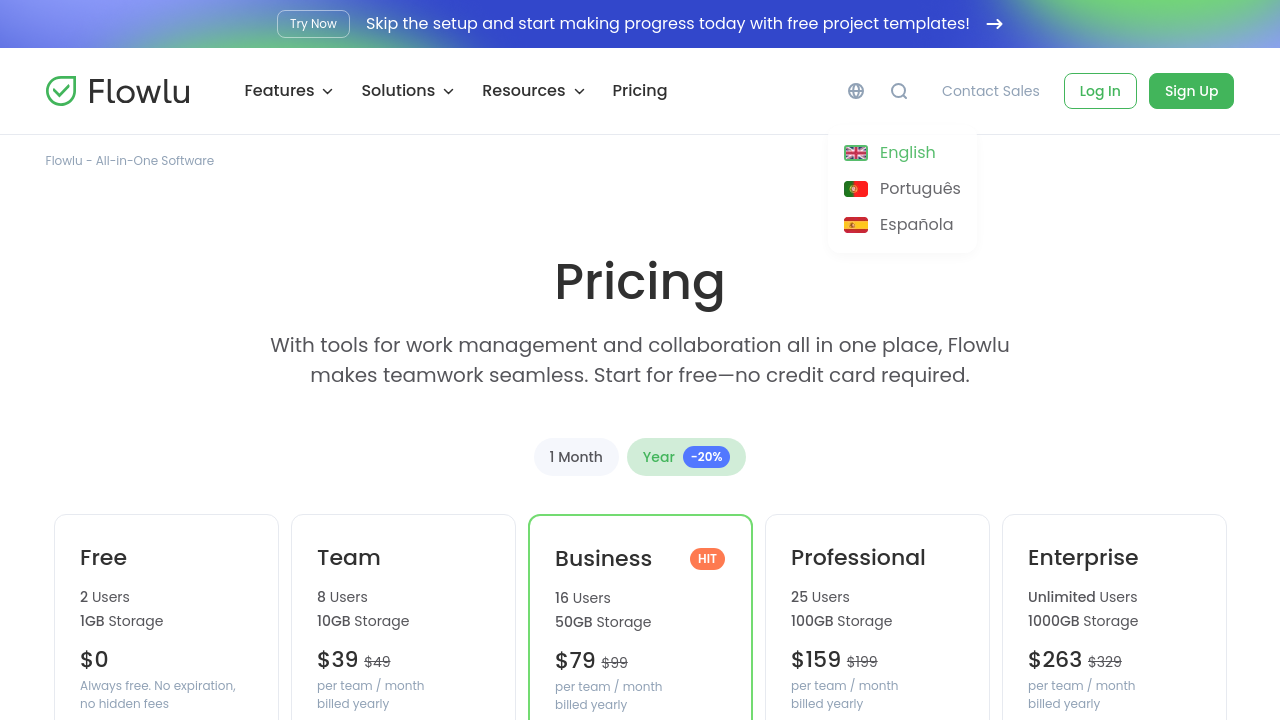
Task: Click the Sign Up button
Action: 1191,91
